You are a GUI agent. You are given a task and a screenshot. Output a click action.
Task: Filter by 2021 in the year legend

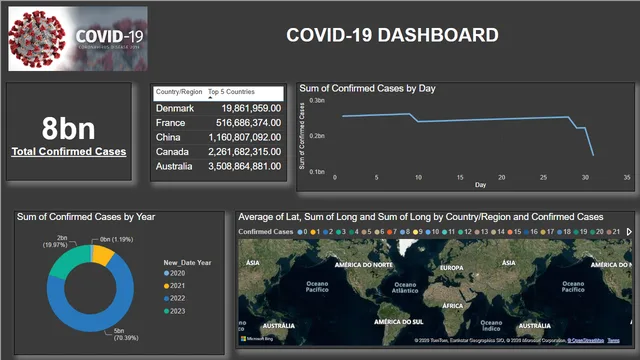175,286
